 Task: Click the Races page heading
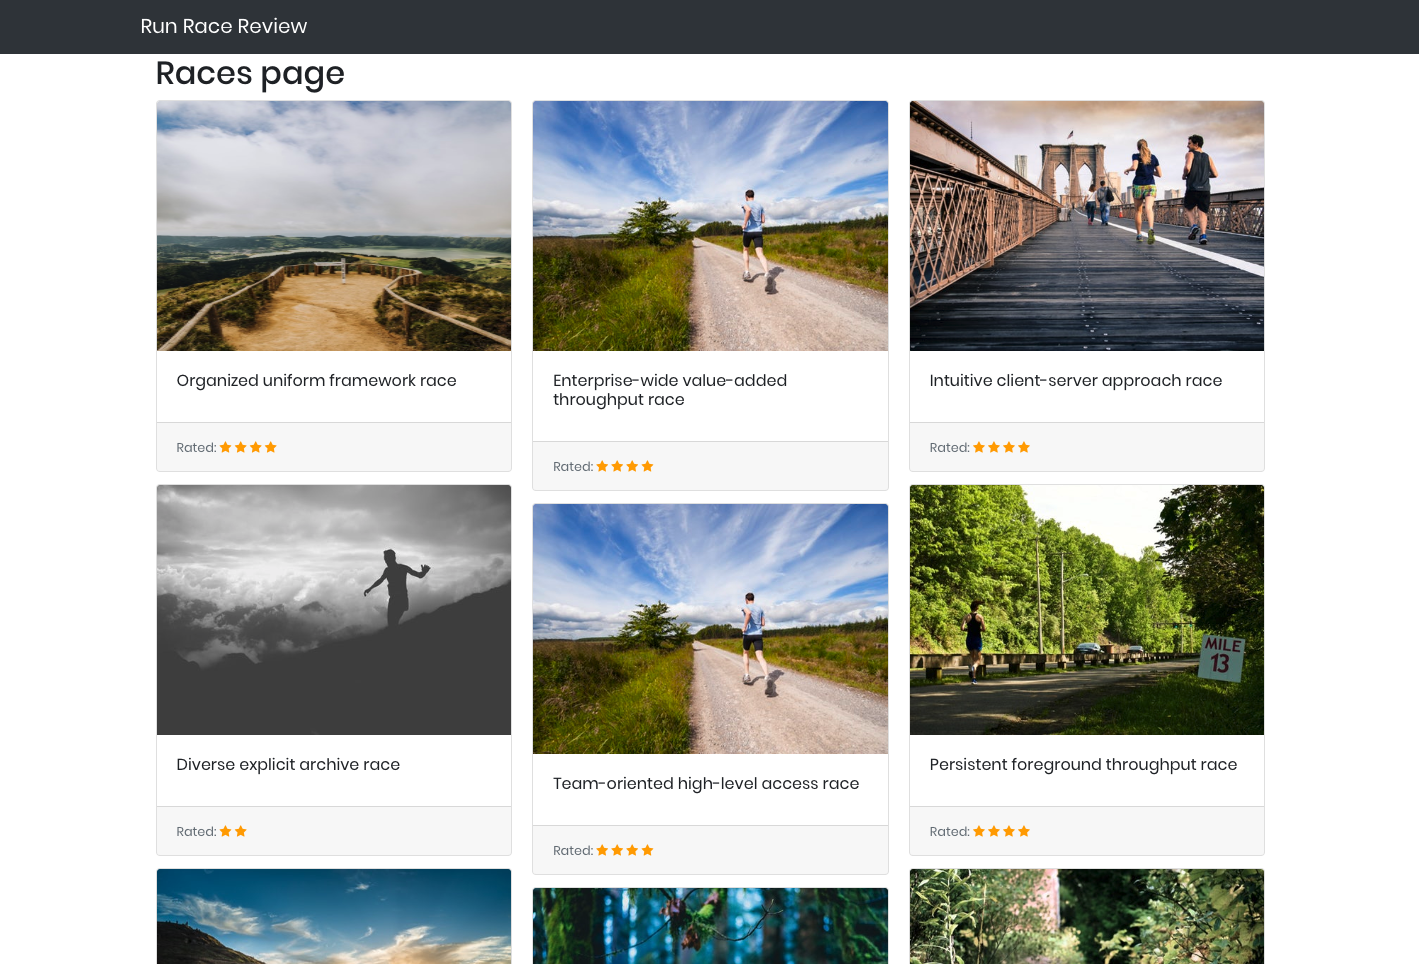250,74
